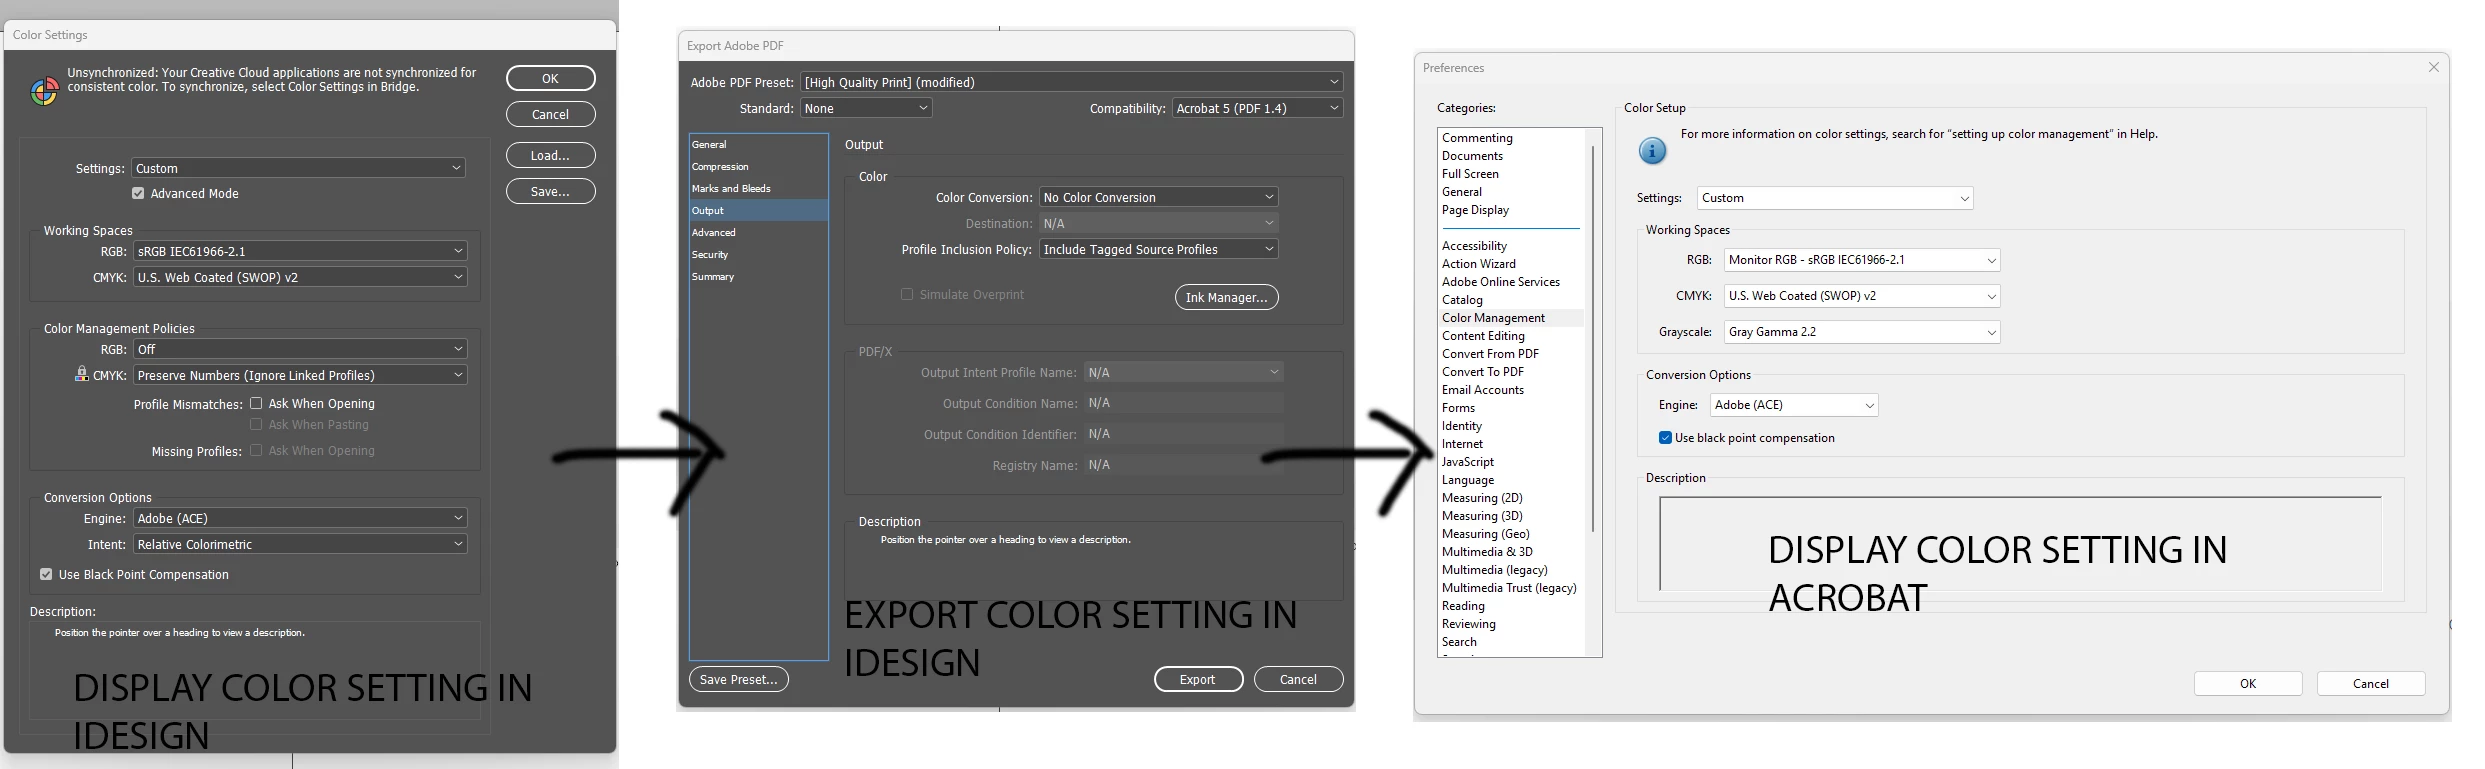Select Email Accounts category
Screen dimensions: 2485x769
(1482, 390)
